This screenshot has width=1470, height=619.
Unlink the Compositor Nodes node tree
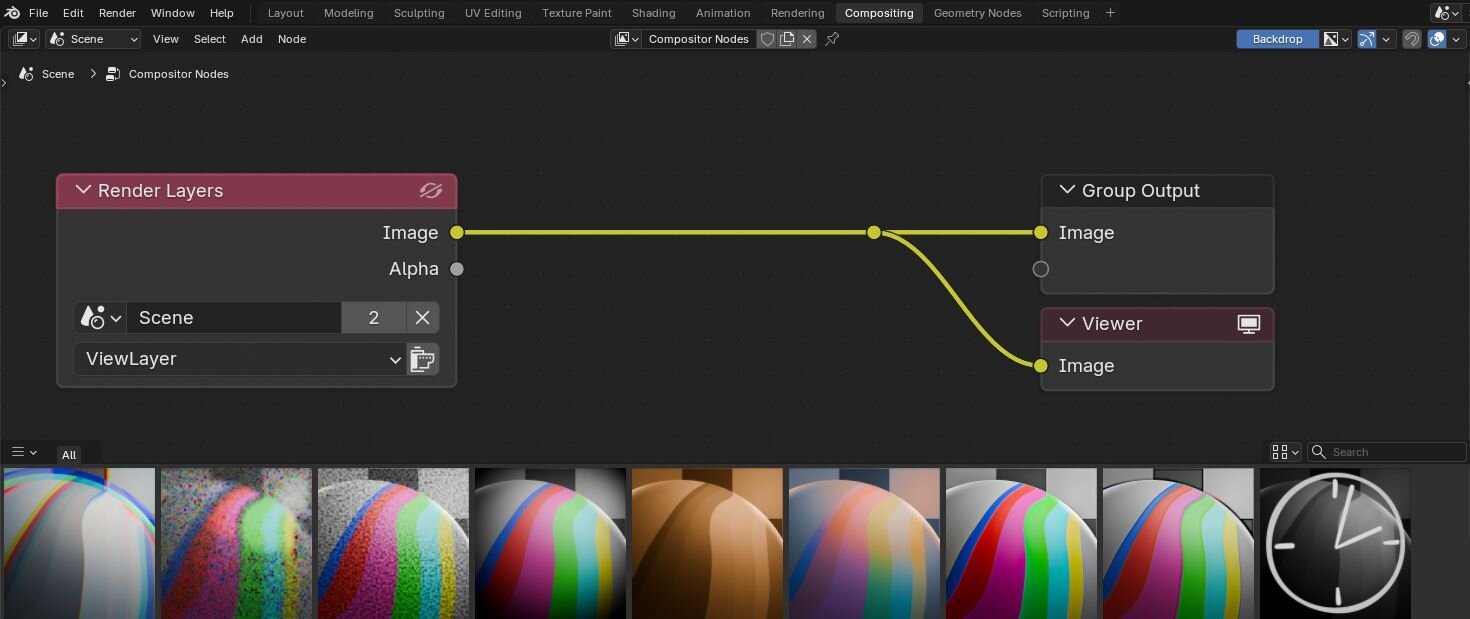pyautogui.click(x=807, y=39)
